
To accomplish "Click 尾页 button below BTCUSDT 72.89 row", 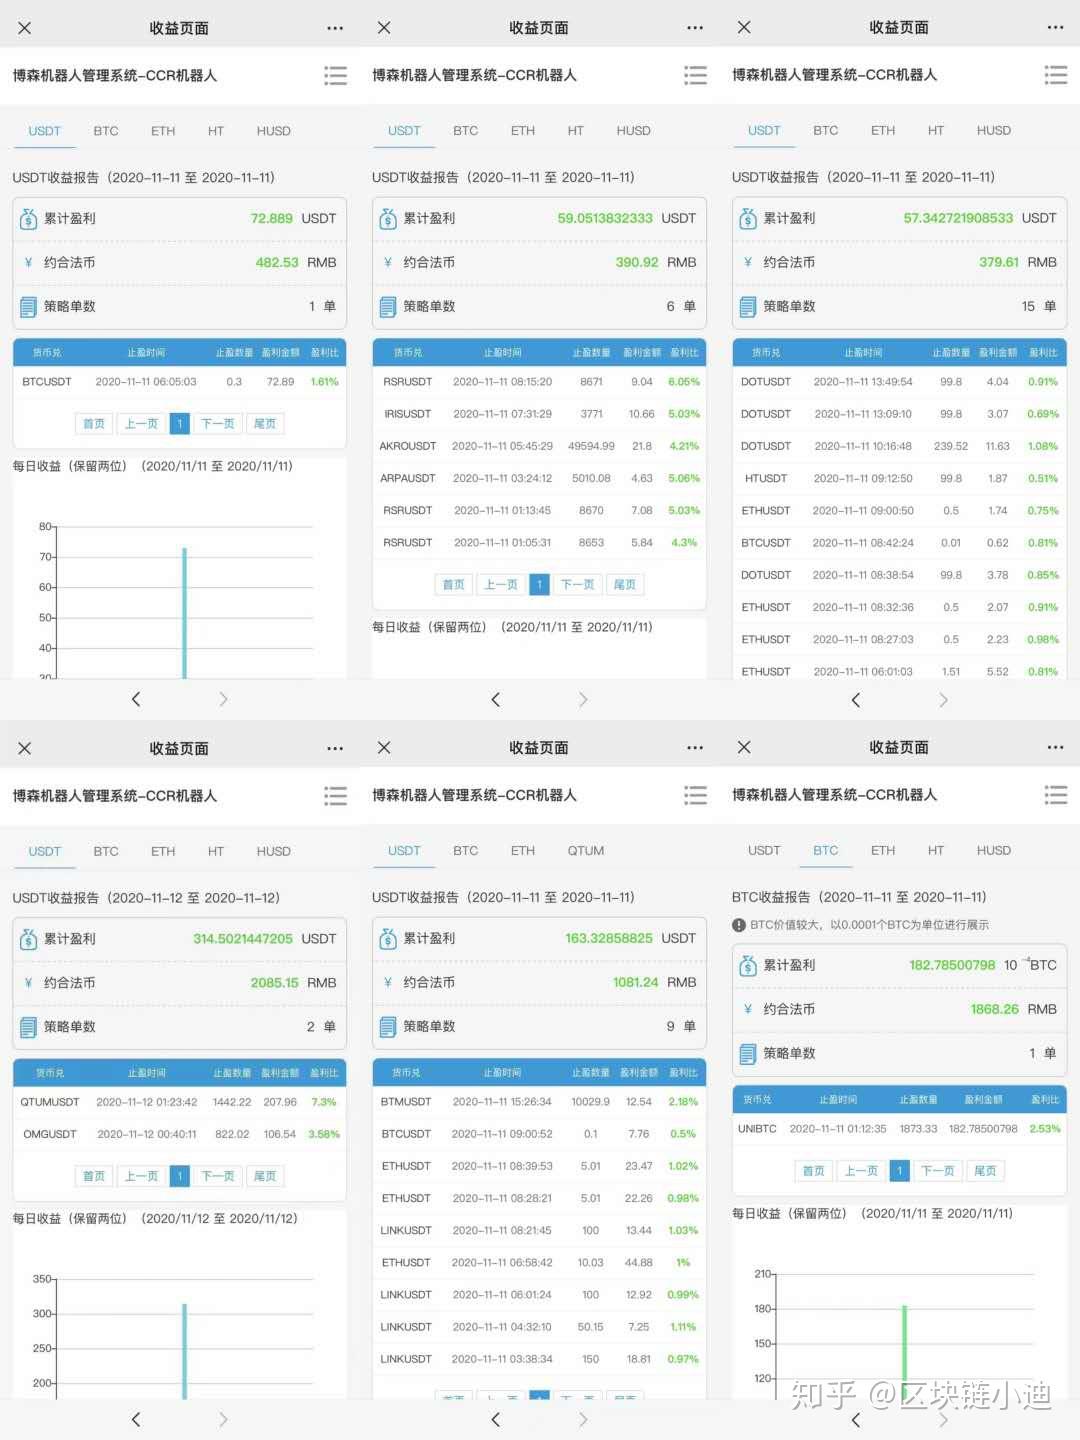I will pyautogui.click(x=265, y=424).
